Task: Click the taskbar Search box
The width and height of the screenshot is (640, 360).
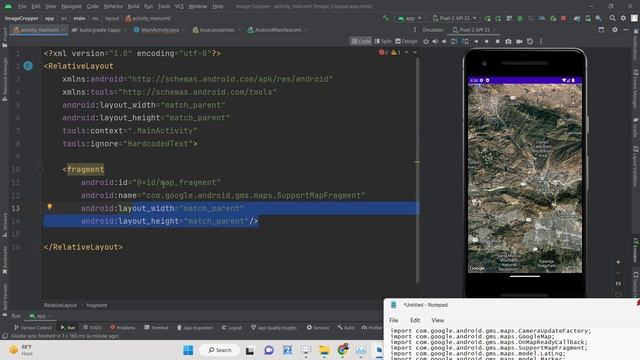Action: click(x=220, y=350)
